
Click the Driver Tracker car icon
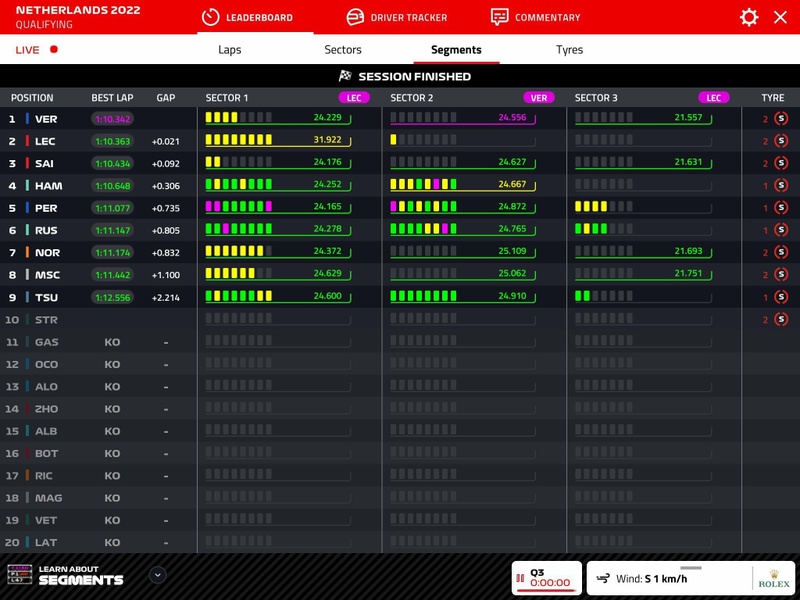click(355, 17)
